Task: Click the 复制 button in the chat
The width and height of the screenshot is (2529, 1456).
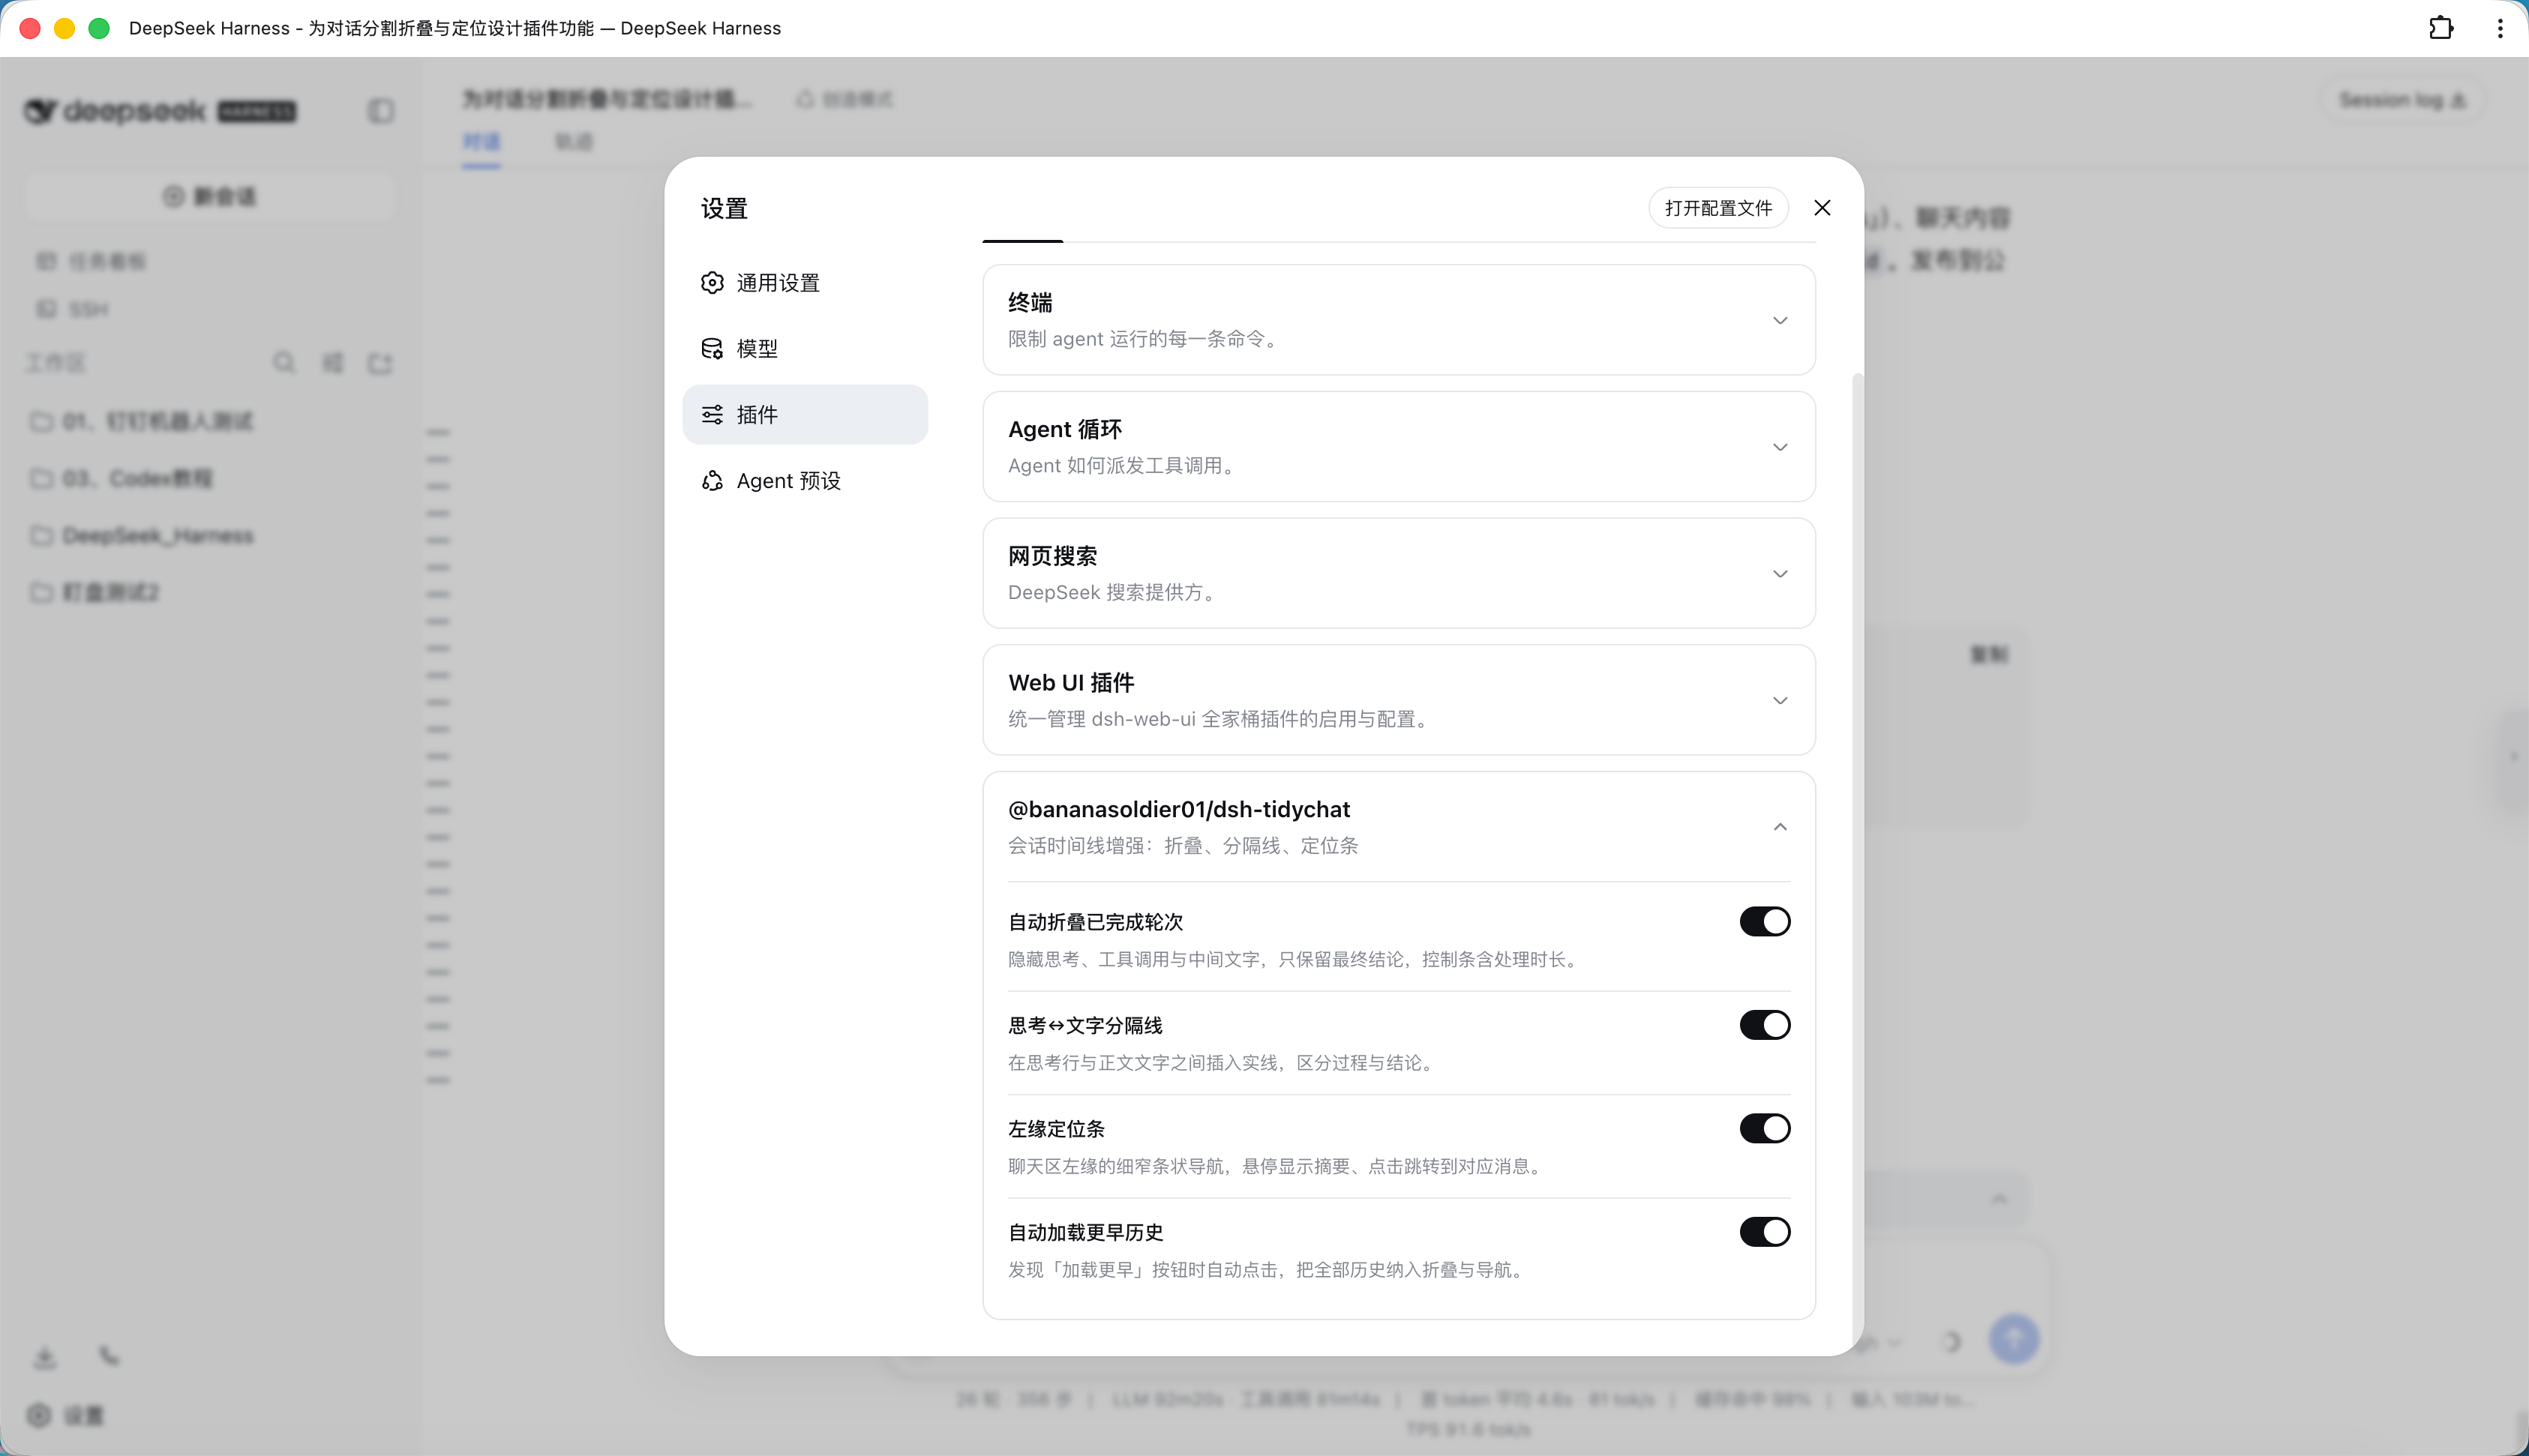Action: (x=1989, y=655)
